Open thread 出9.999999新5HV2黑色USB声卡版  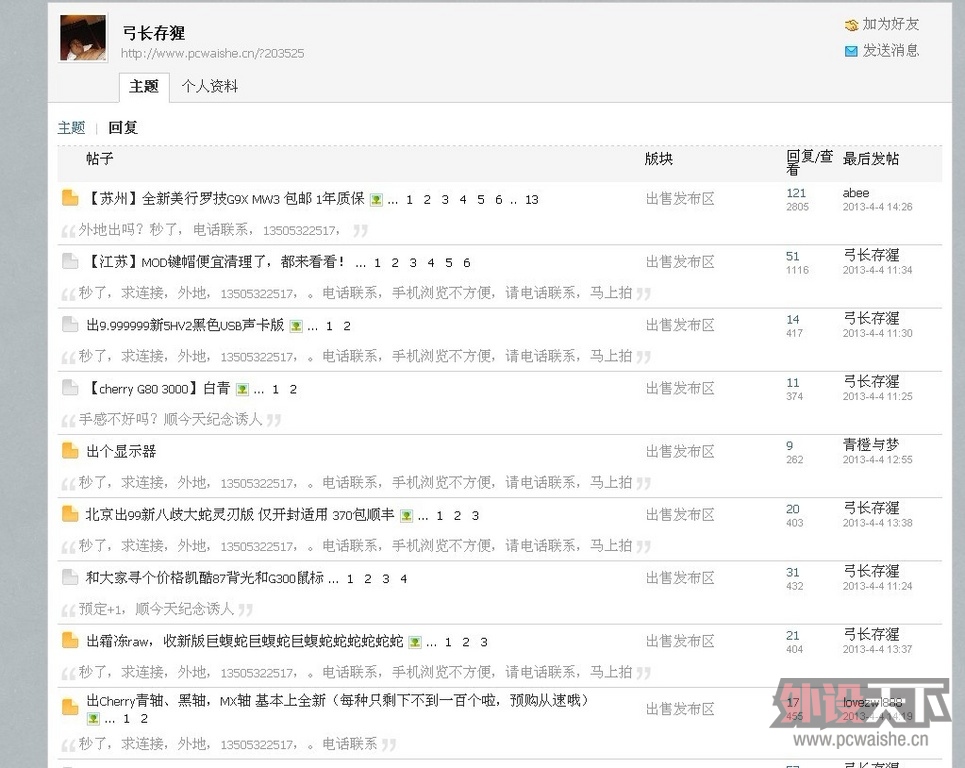click(x=185, y=326)
